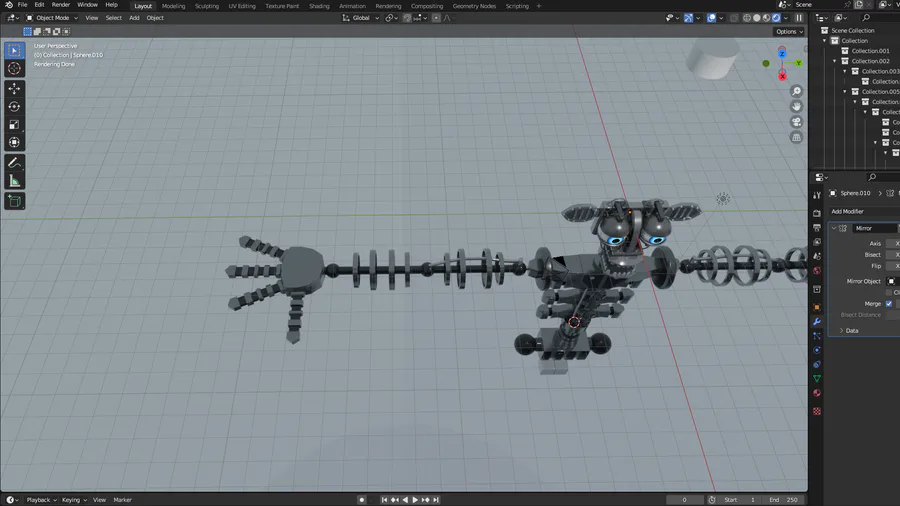Open the Object Constraints properties tab
This screenshot has width=900, height=506.
click(x=817, y=365)
